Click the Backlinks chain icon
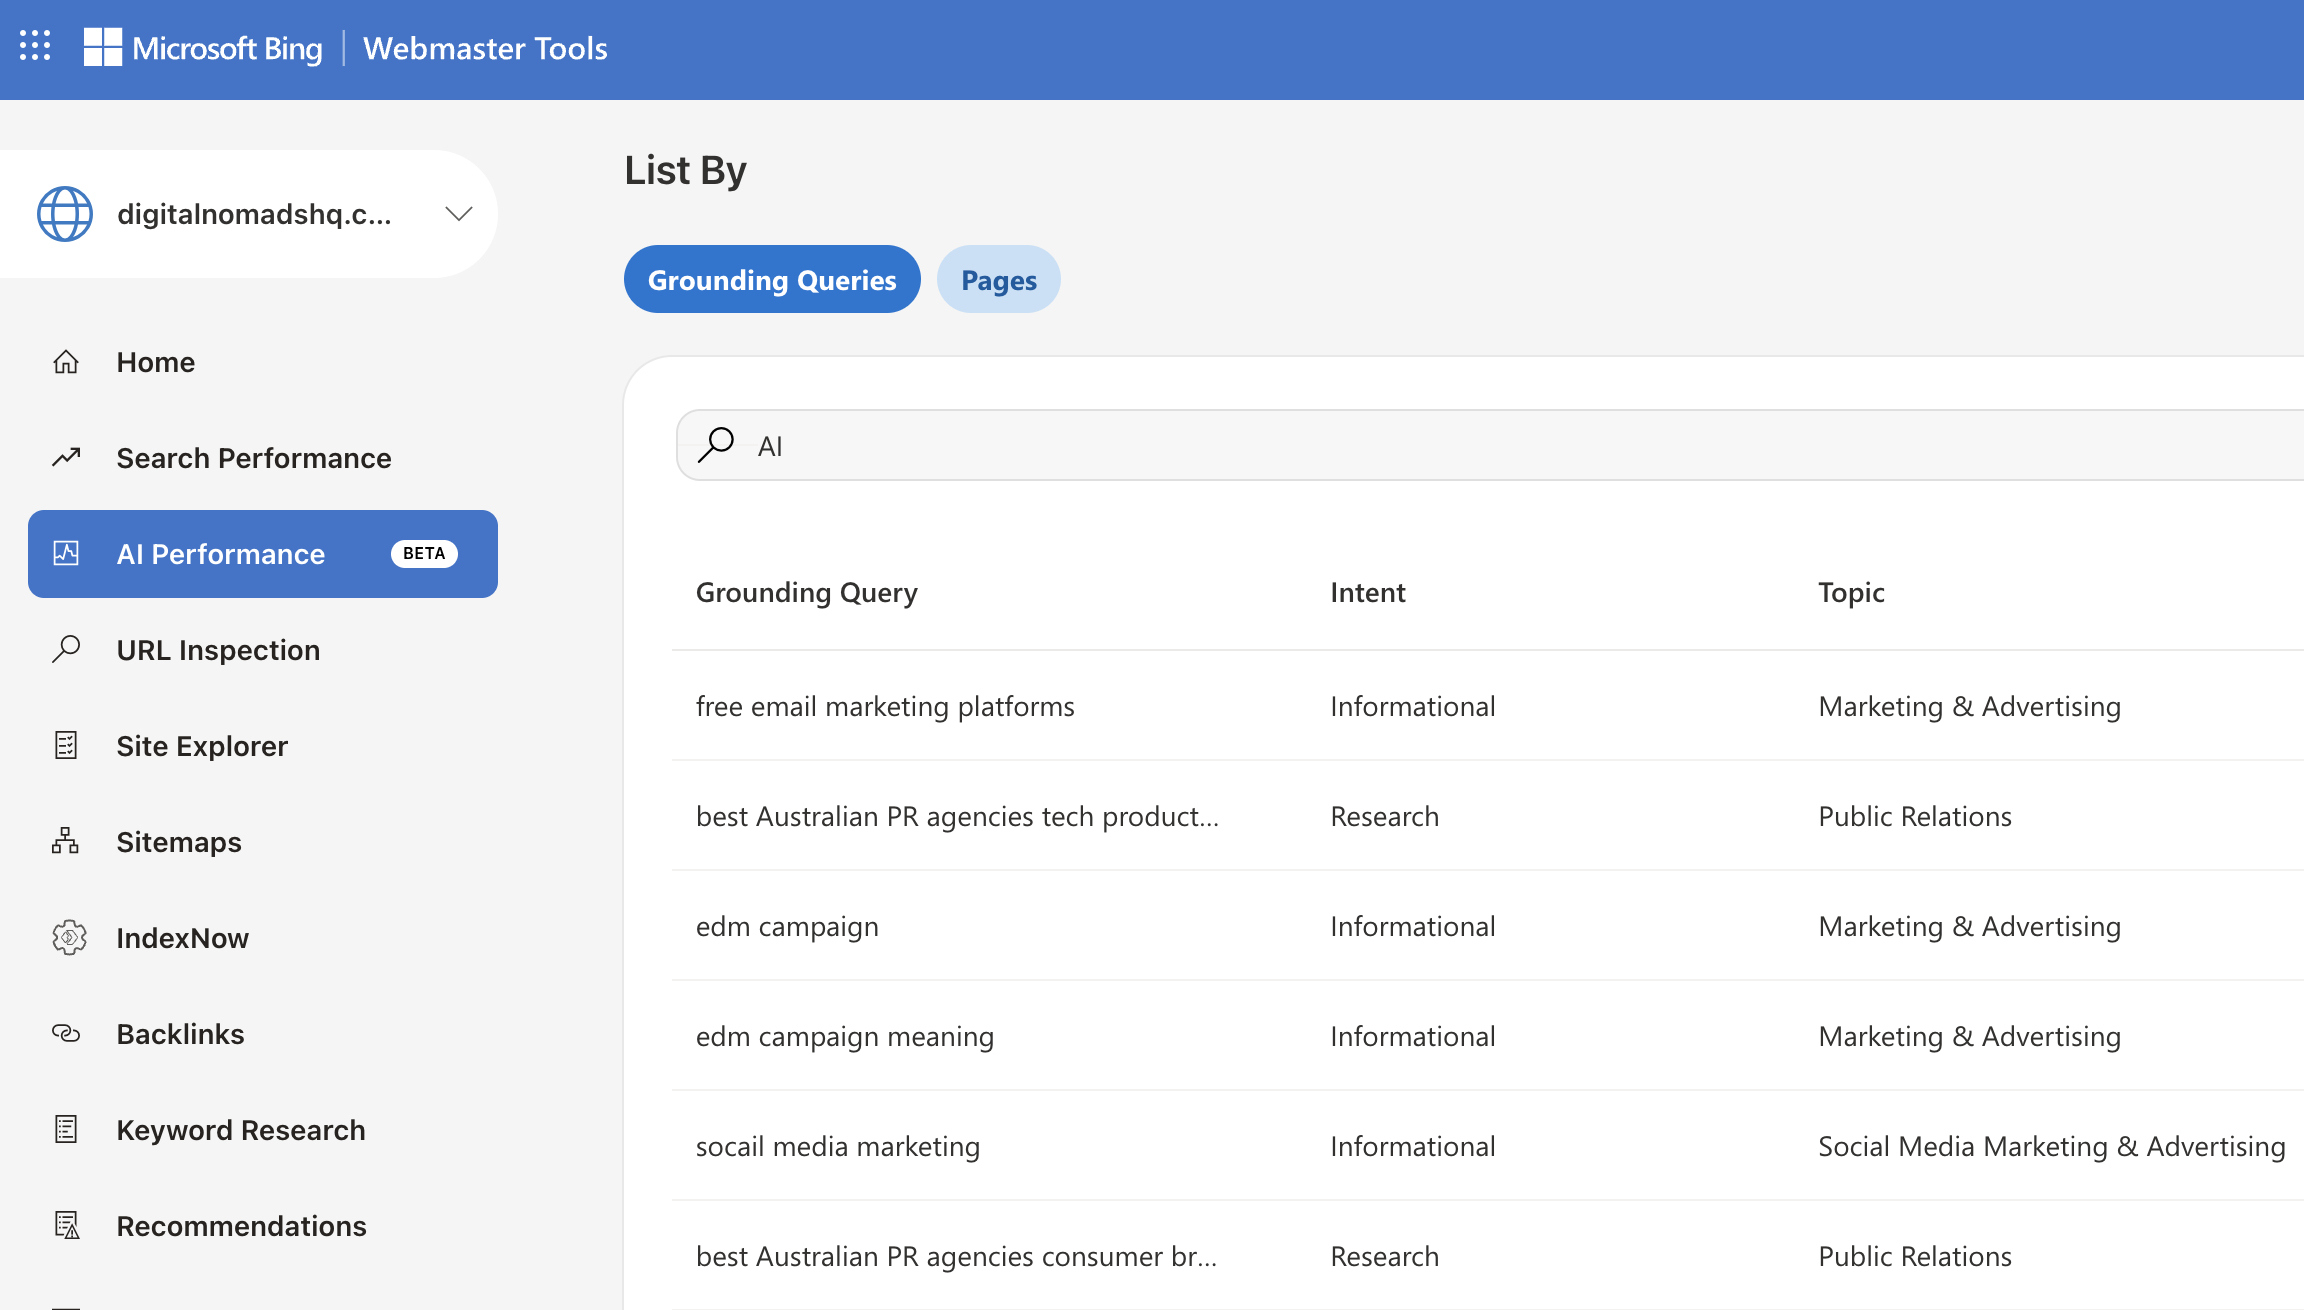 pyautogui.click(x=66, y=1034)
